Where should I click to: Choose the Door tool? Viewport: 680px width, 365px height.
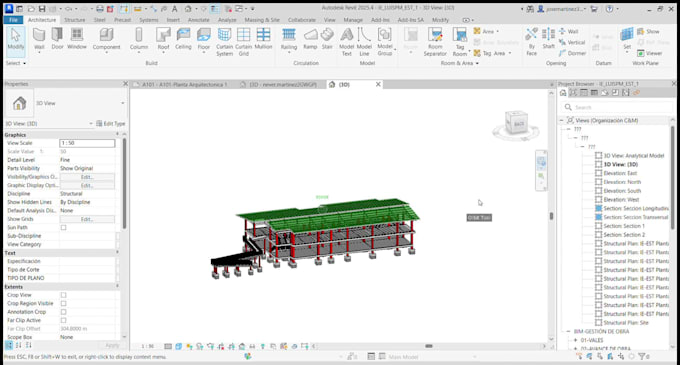(57, 39)
